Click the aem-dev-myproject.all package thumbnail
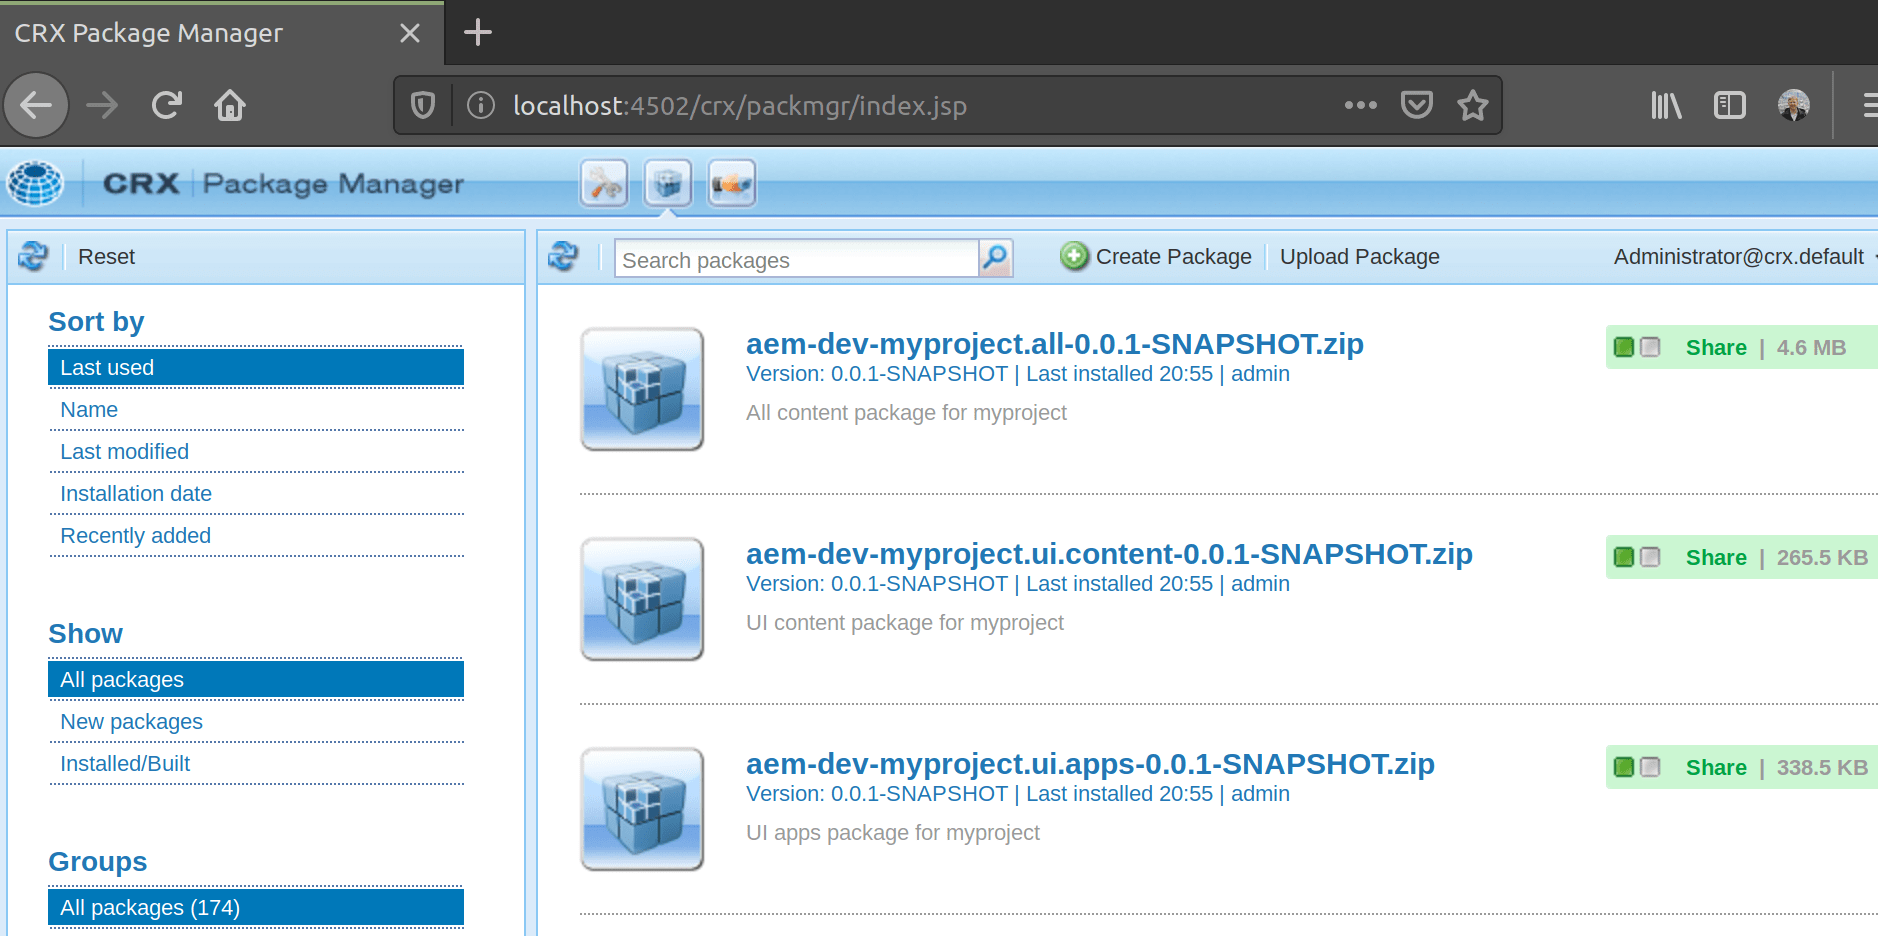The image size is (1878, 936). [x=642, y=389]
